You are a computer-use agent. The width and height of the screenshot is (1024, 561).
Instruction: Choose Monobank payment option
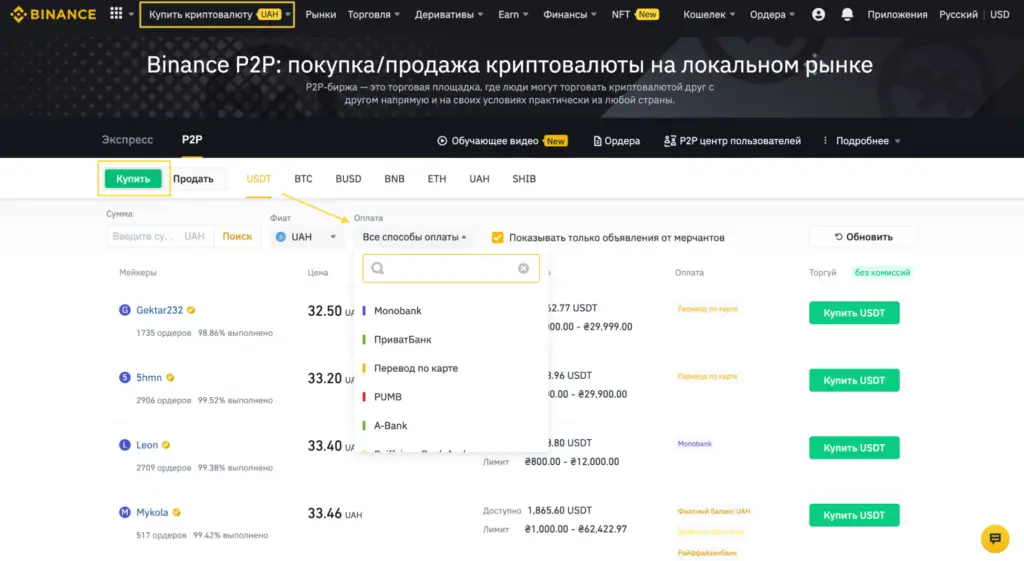click(398, 311)
